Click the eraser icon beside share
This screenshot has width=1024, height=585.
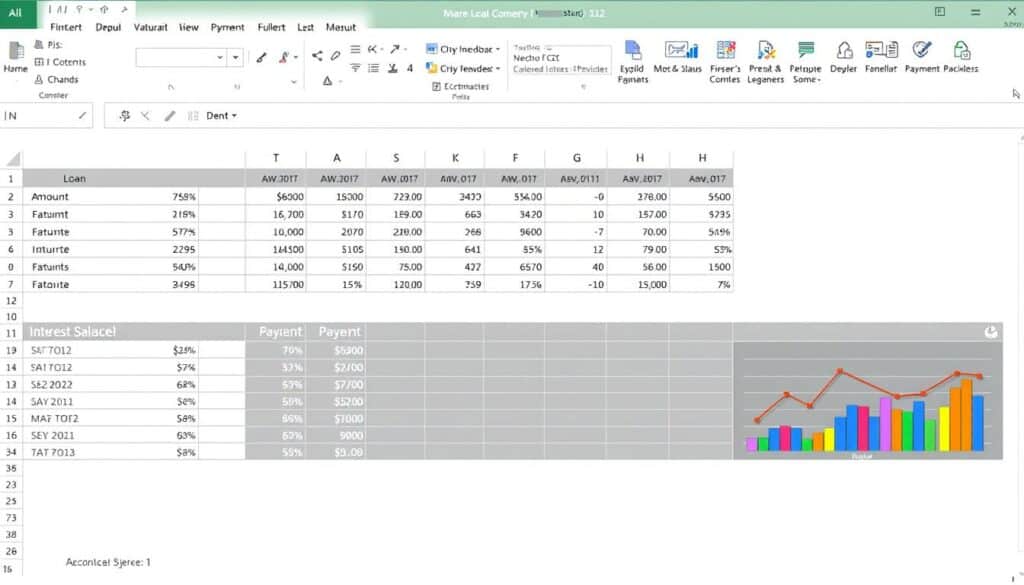[335, 55]
